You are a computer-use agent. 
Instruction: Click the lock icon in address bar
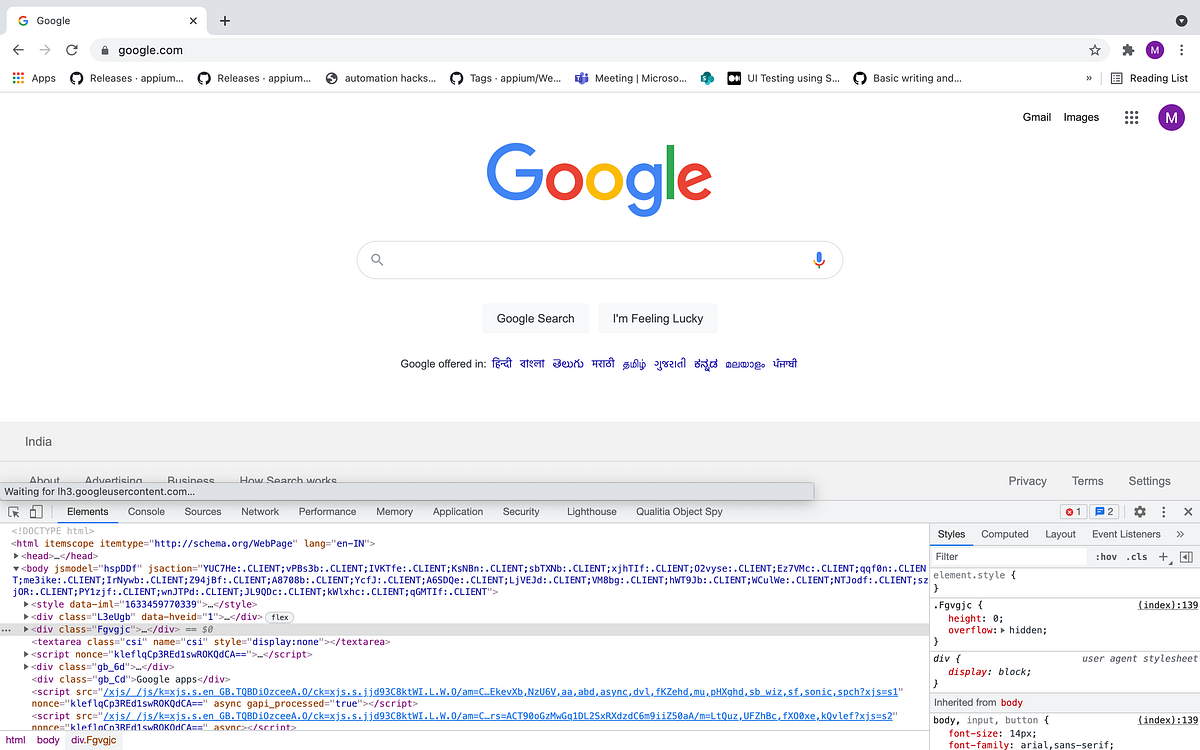104,50
